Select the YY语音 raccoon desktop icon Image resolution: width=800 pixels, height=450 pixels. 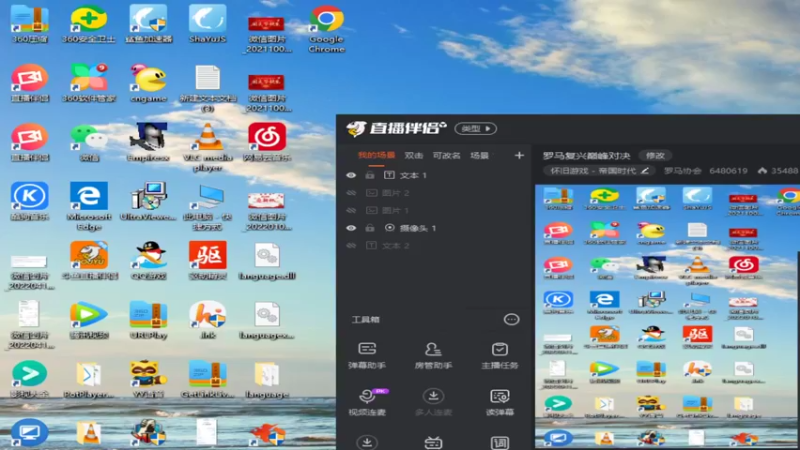148,380
